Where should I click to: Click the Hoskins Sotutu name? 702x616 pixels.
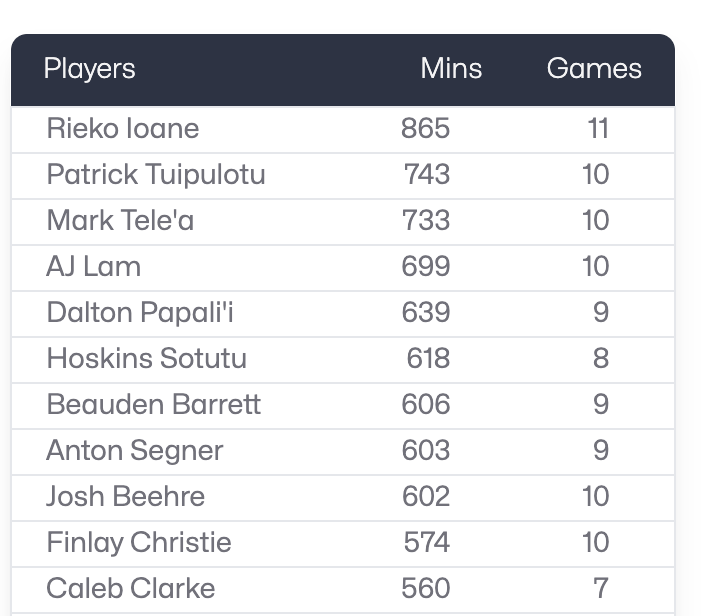click(x=147, y=358)
